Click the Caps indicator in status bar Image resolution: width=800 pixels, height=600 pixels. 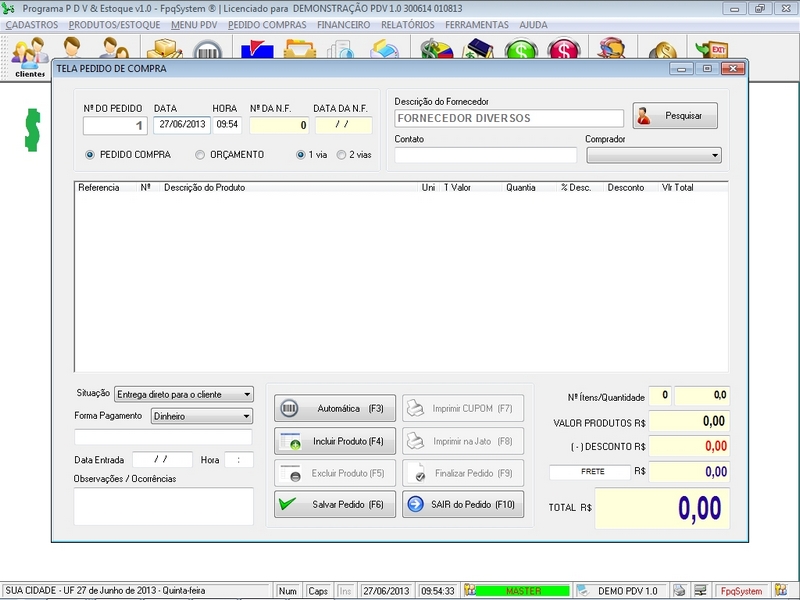point(317,591)
